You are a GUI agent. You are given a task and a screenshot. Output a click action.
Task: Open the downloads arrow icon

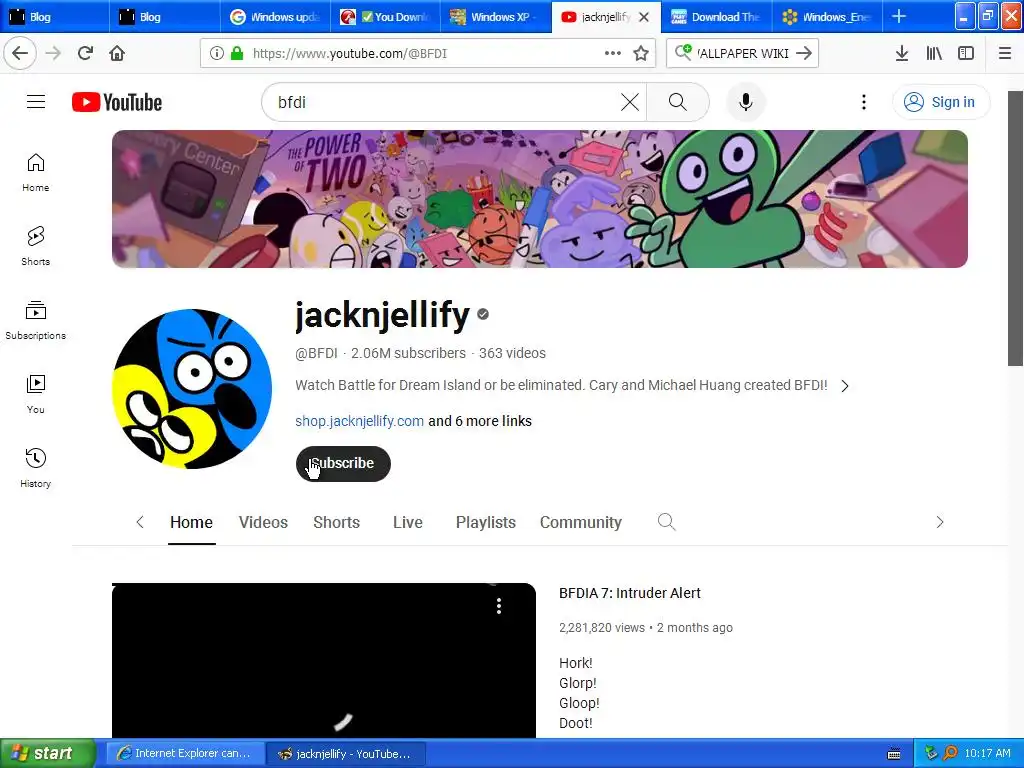point(902,53)
